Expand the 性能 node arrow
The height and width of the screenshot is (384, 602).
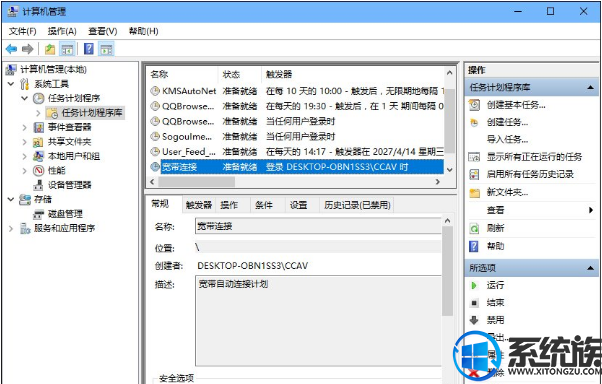tap(25, 170)
